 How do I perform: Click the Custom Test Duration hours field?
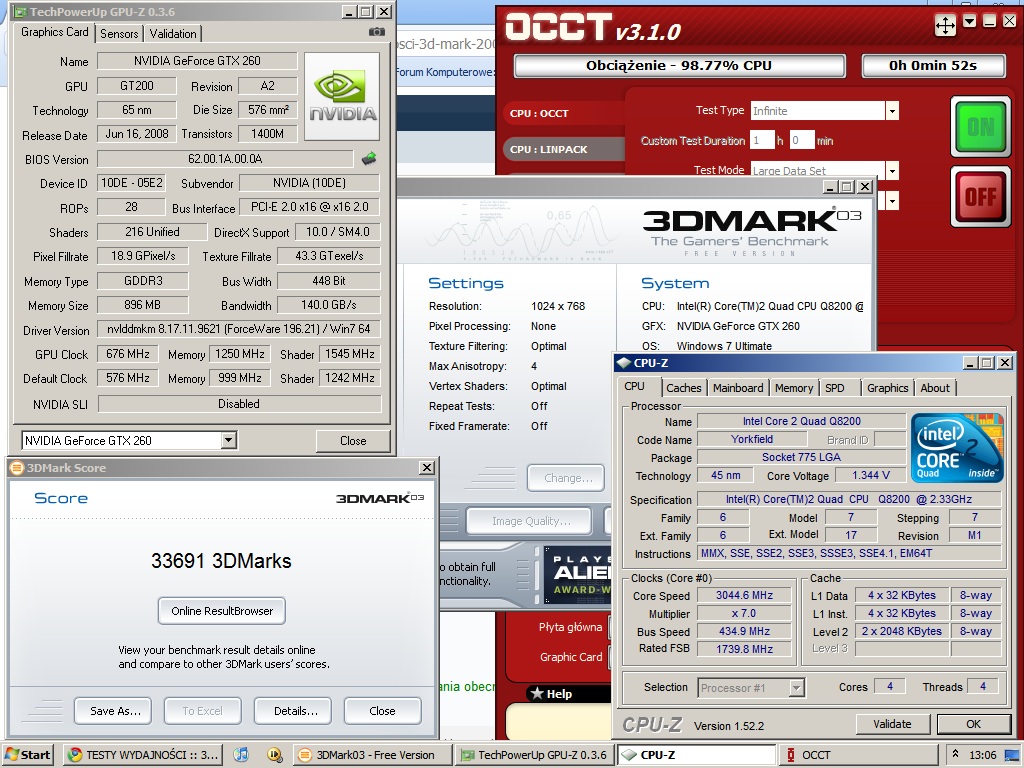click(762, 141)
